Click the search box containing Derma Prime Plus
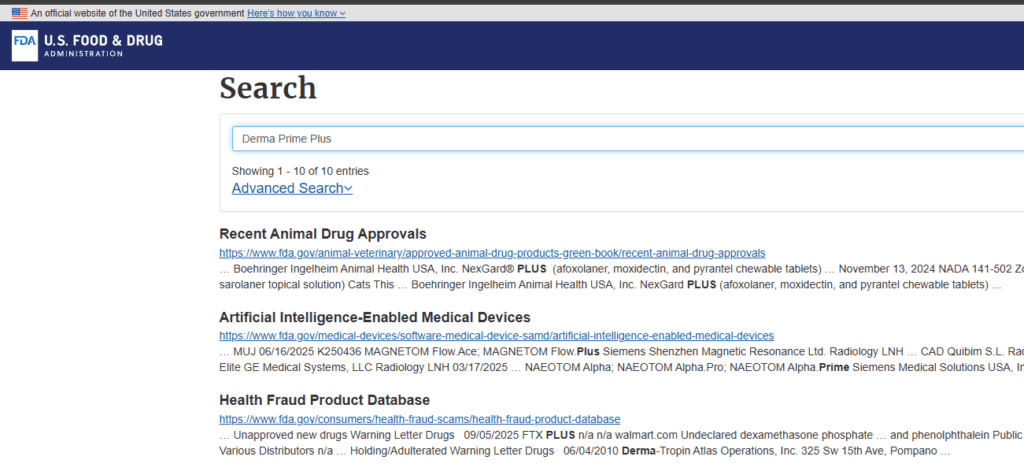The height and width of the screenshot is (475, 1024). 628,139
